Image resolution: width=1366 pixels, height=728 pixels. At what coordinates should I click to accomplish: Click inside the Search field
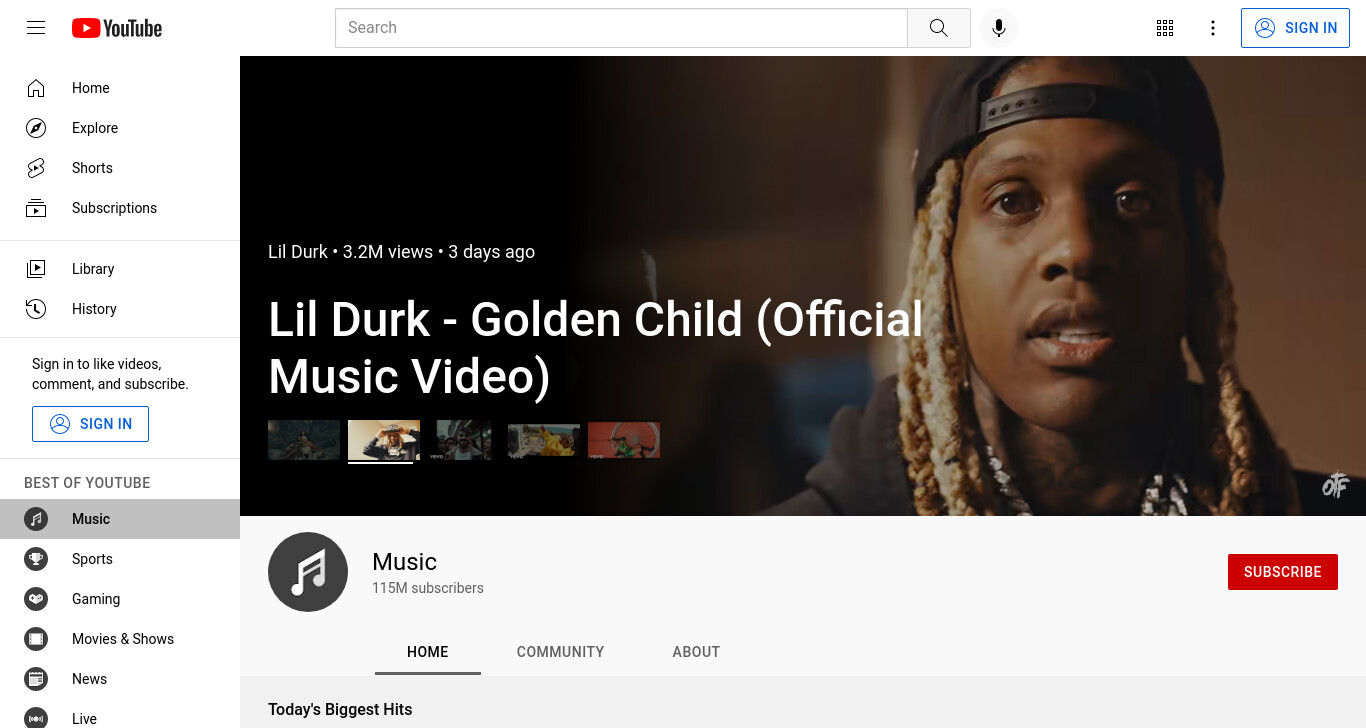click(x=621, y=28)
